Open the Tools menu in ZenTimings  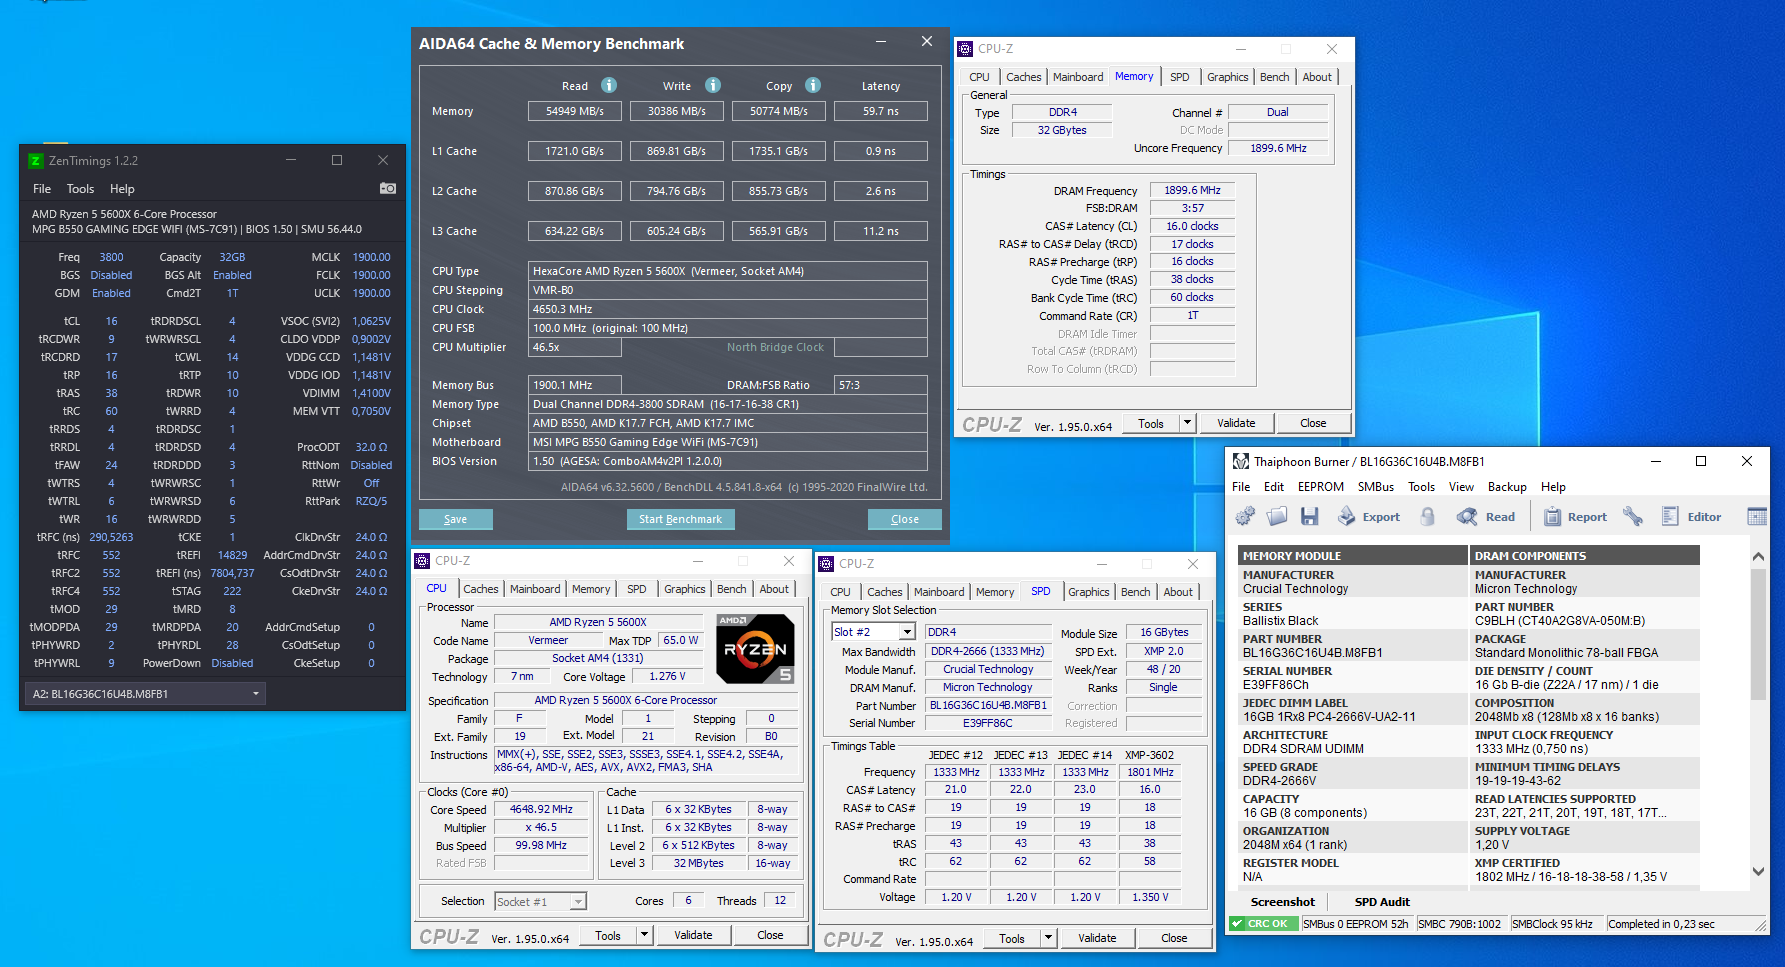click(80, 189)
